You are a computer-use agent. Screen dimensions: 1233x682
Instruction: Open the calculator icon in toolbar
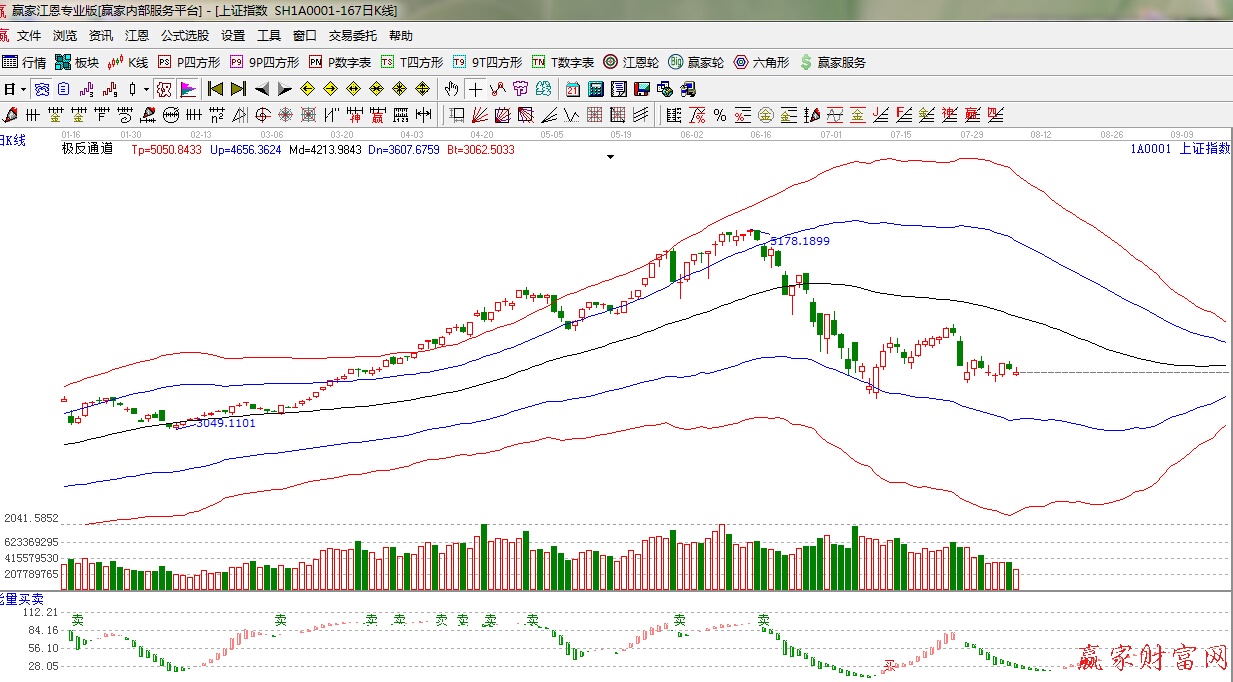[596, 88]
